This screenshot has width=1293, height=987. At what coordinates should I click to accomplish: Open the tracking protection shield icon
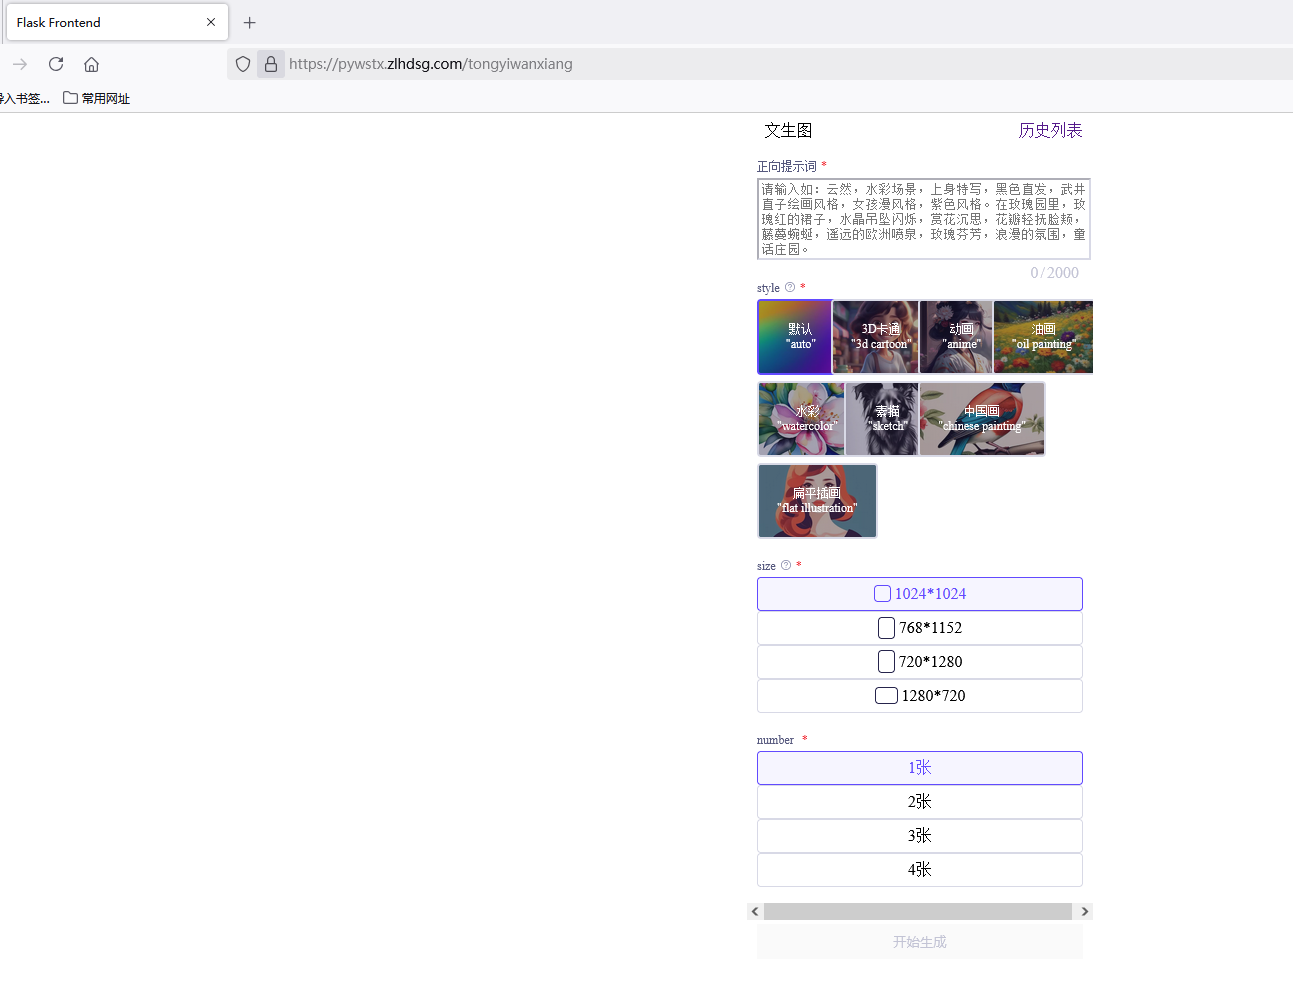point(243,64)
